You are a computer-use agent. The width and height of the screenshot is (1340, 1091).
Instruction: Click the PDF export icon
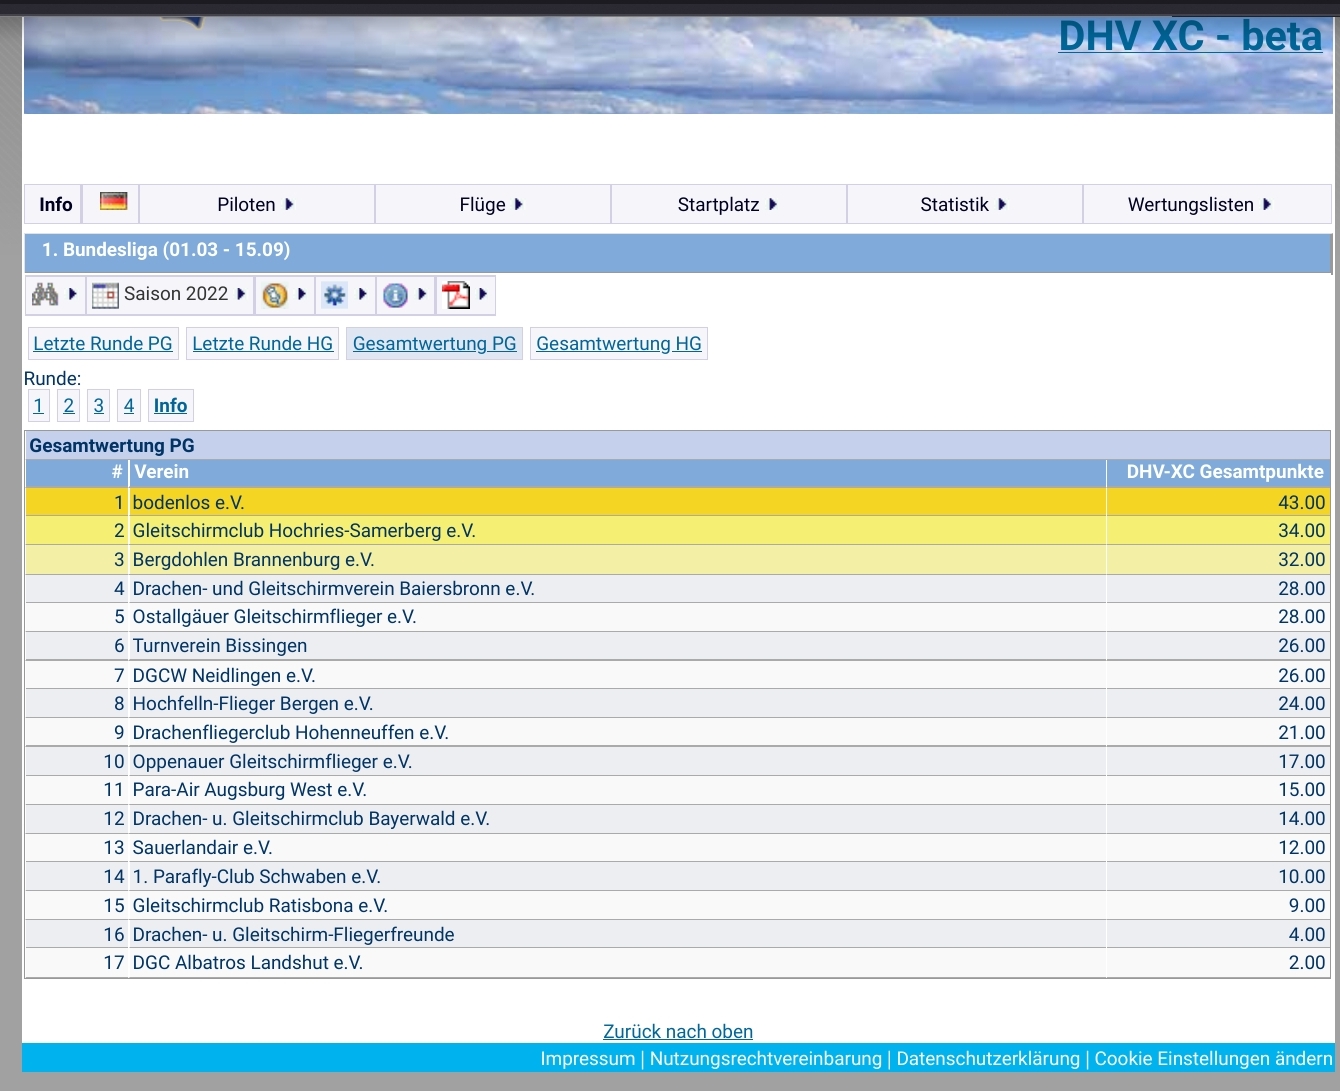457,295
